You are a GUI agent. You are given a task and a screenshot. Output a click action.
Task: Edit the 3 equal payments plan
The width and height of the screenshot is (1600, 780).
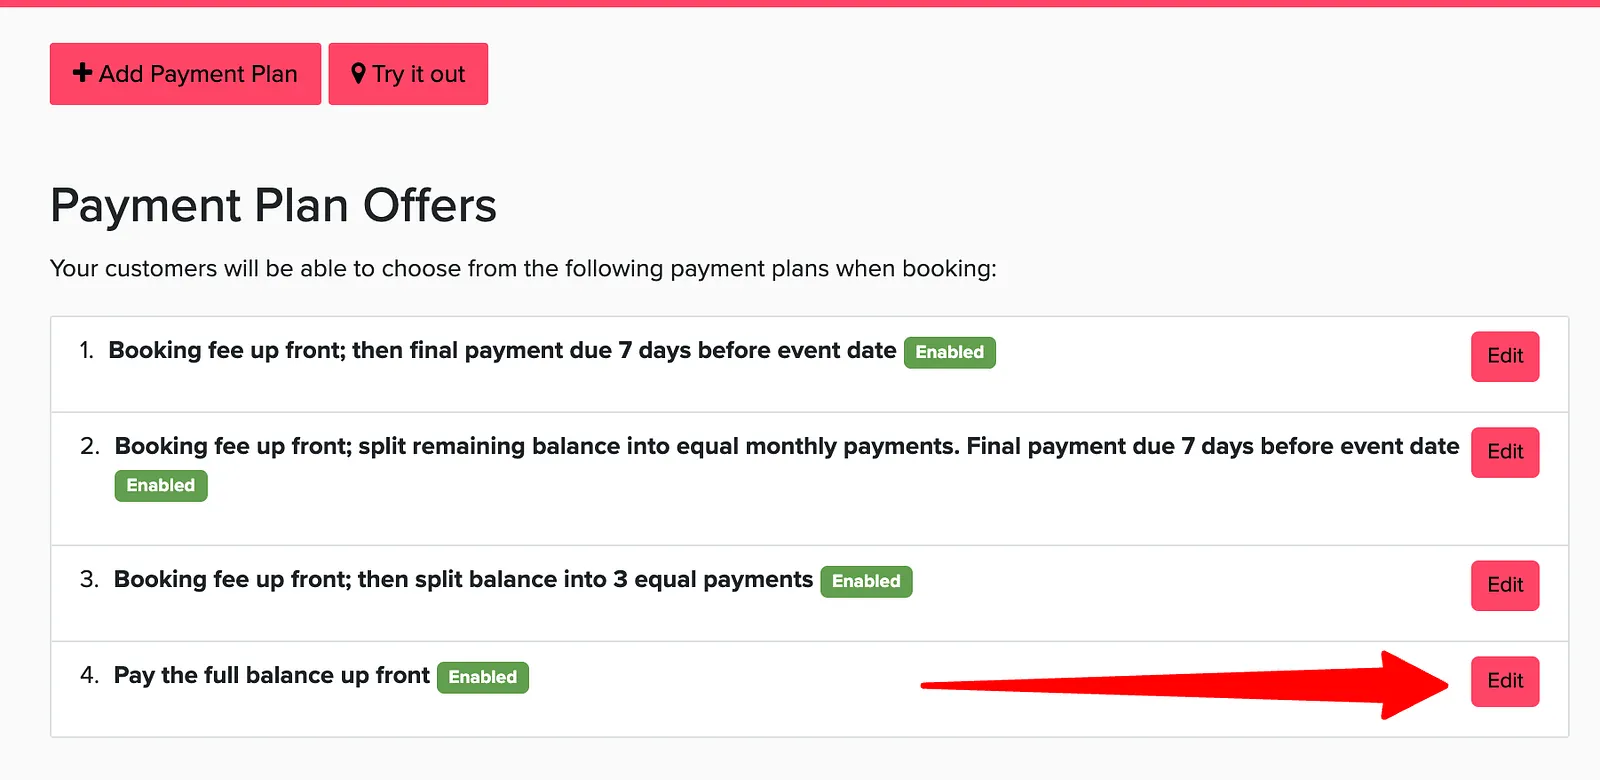tap(1505, 585)
